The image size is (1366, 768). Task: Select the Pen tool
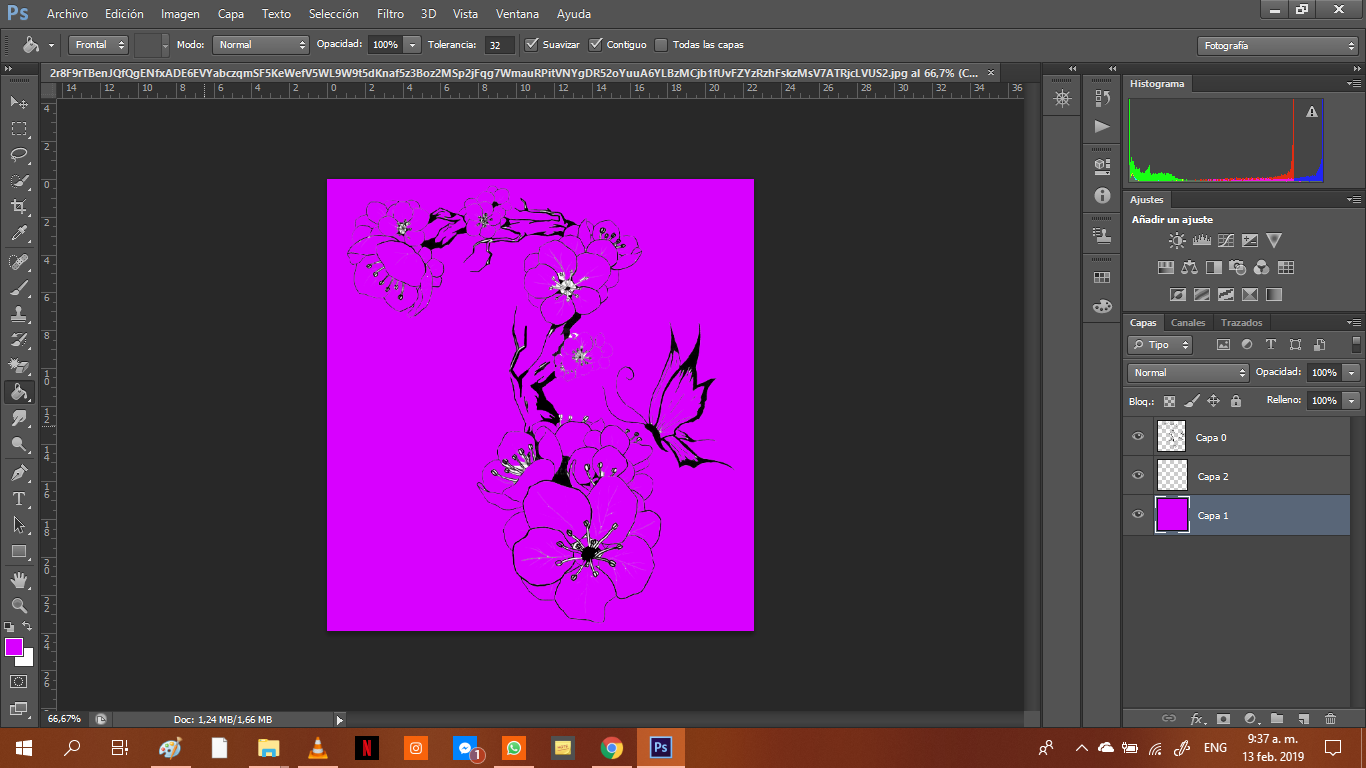point(19,473)
